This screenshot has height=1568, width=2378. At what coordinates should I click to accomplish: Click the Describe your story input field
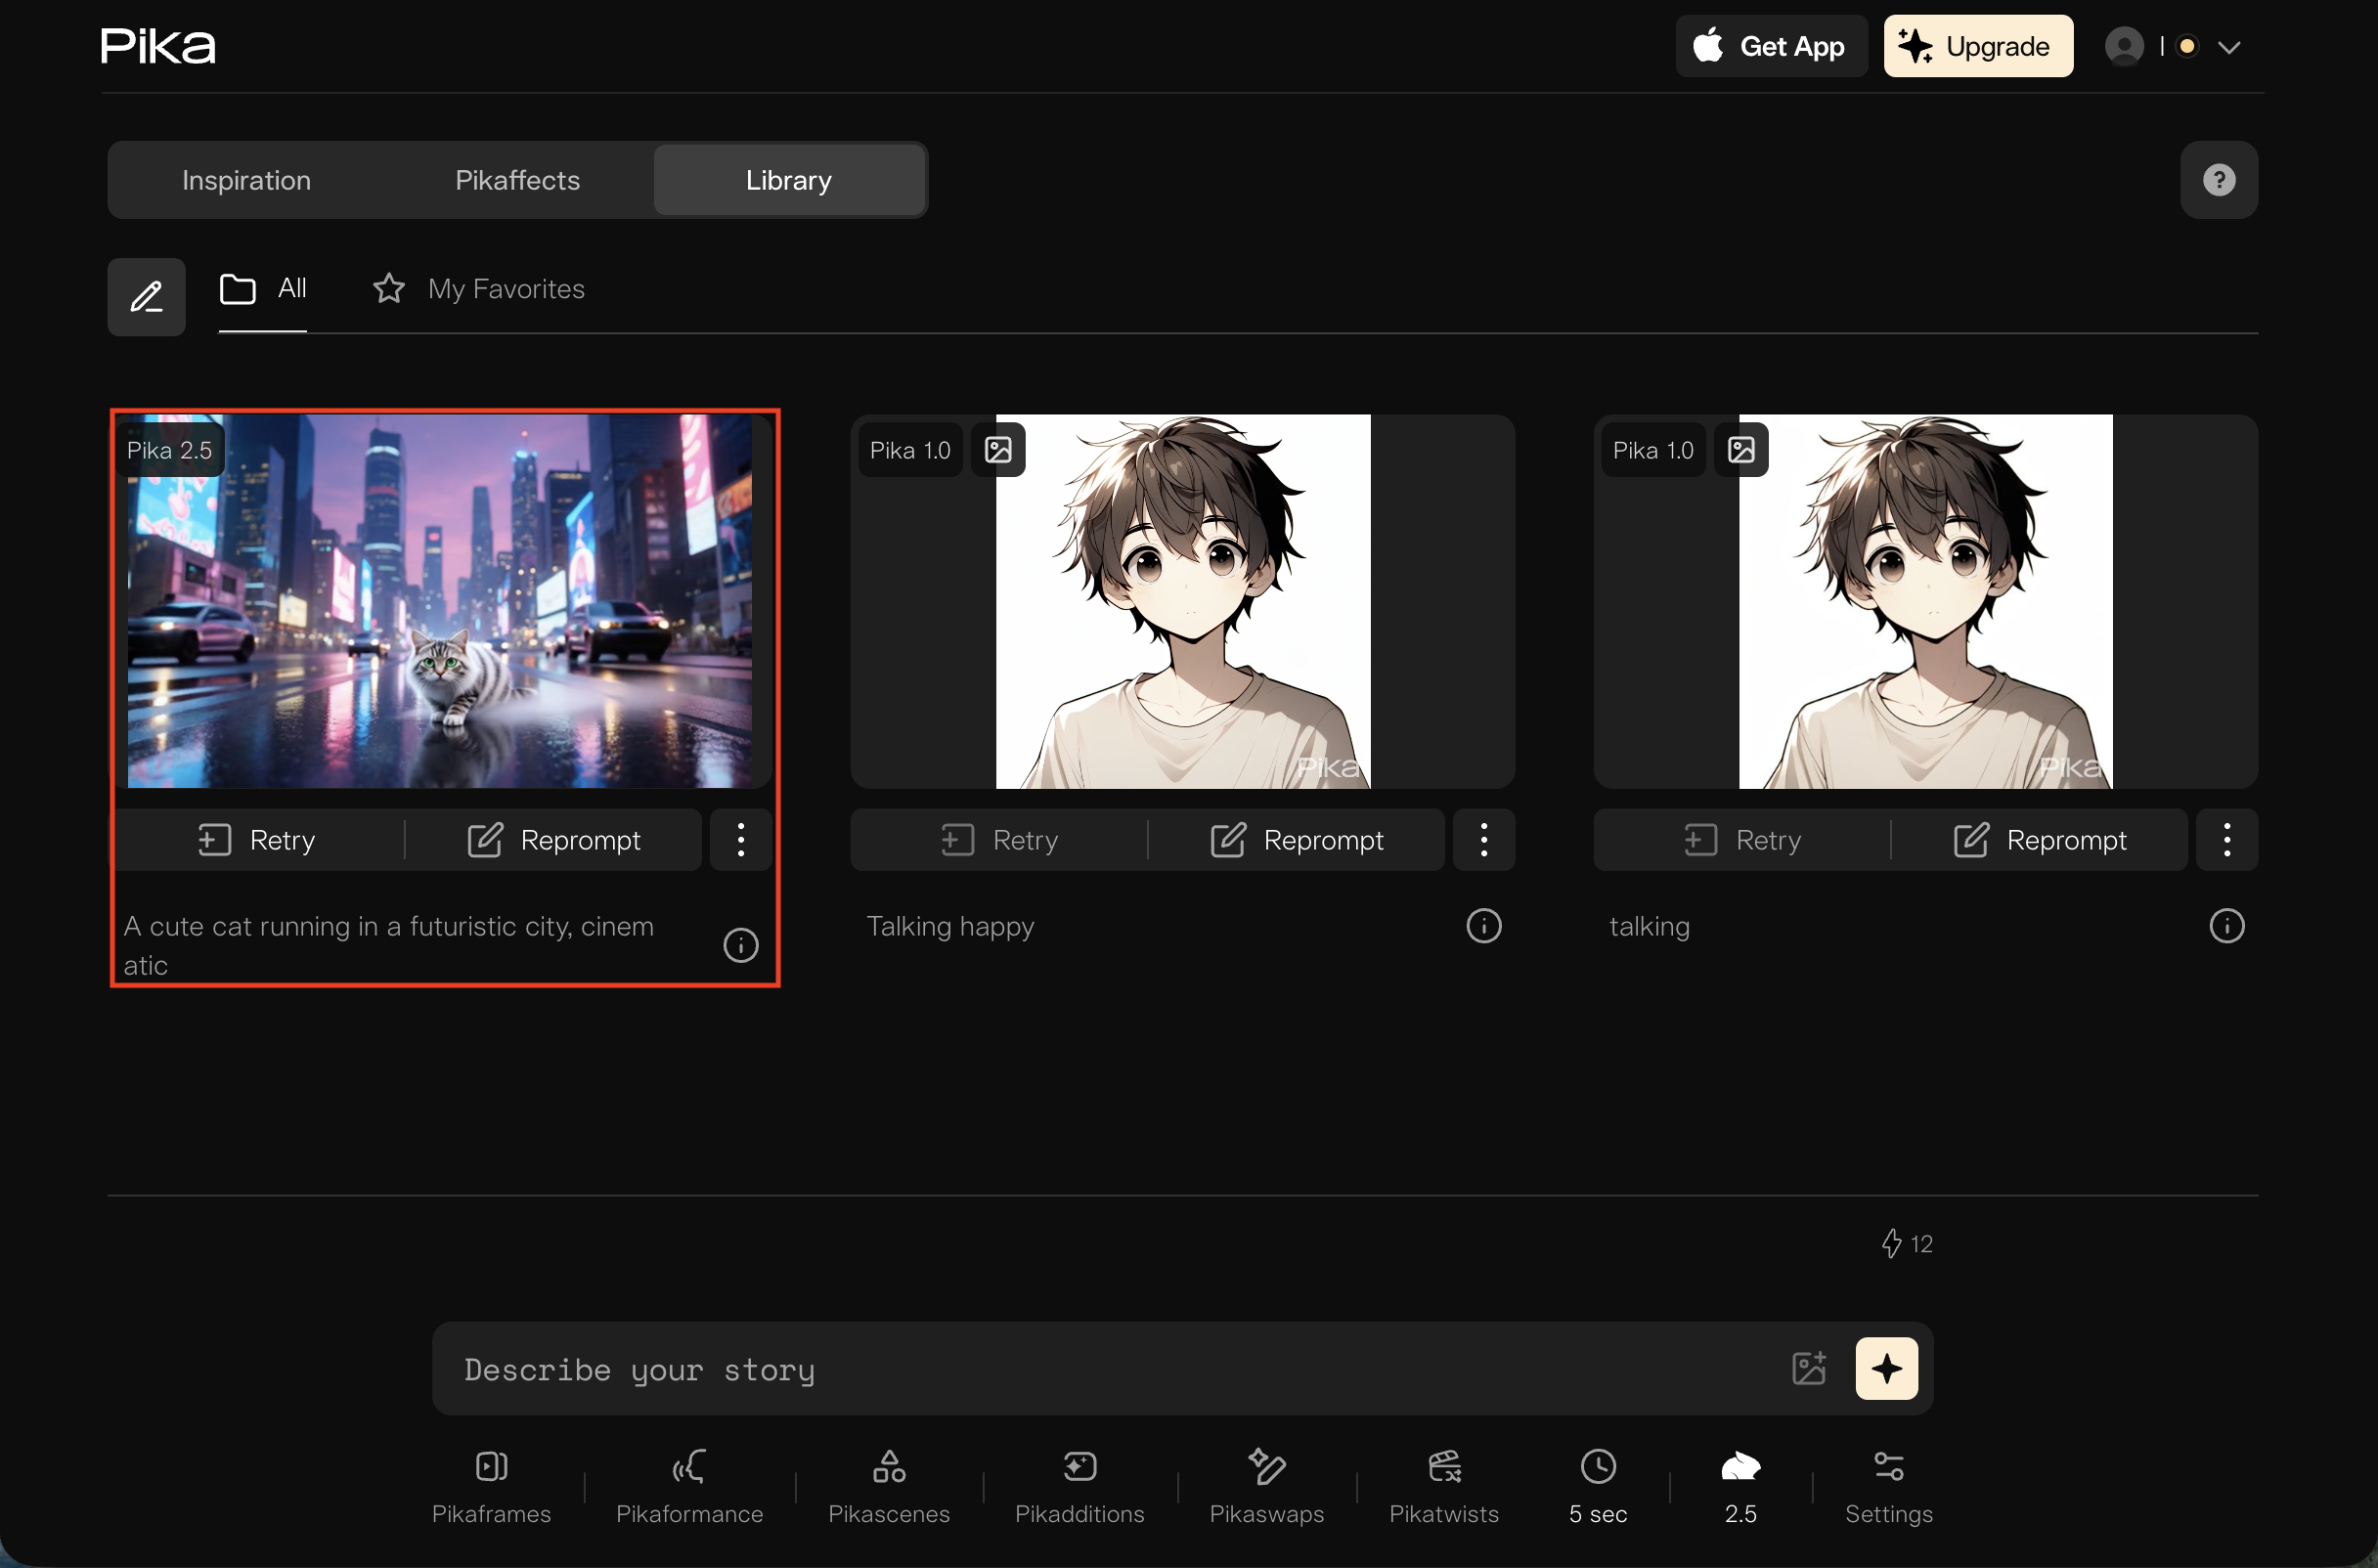point(1100,1369)
